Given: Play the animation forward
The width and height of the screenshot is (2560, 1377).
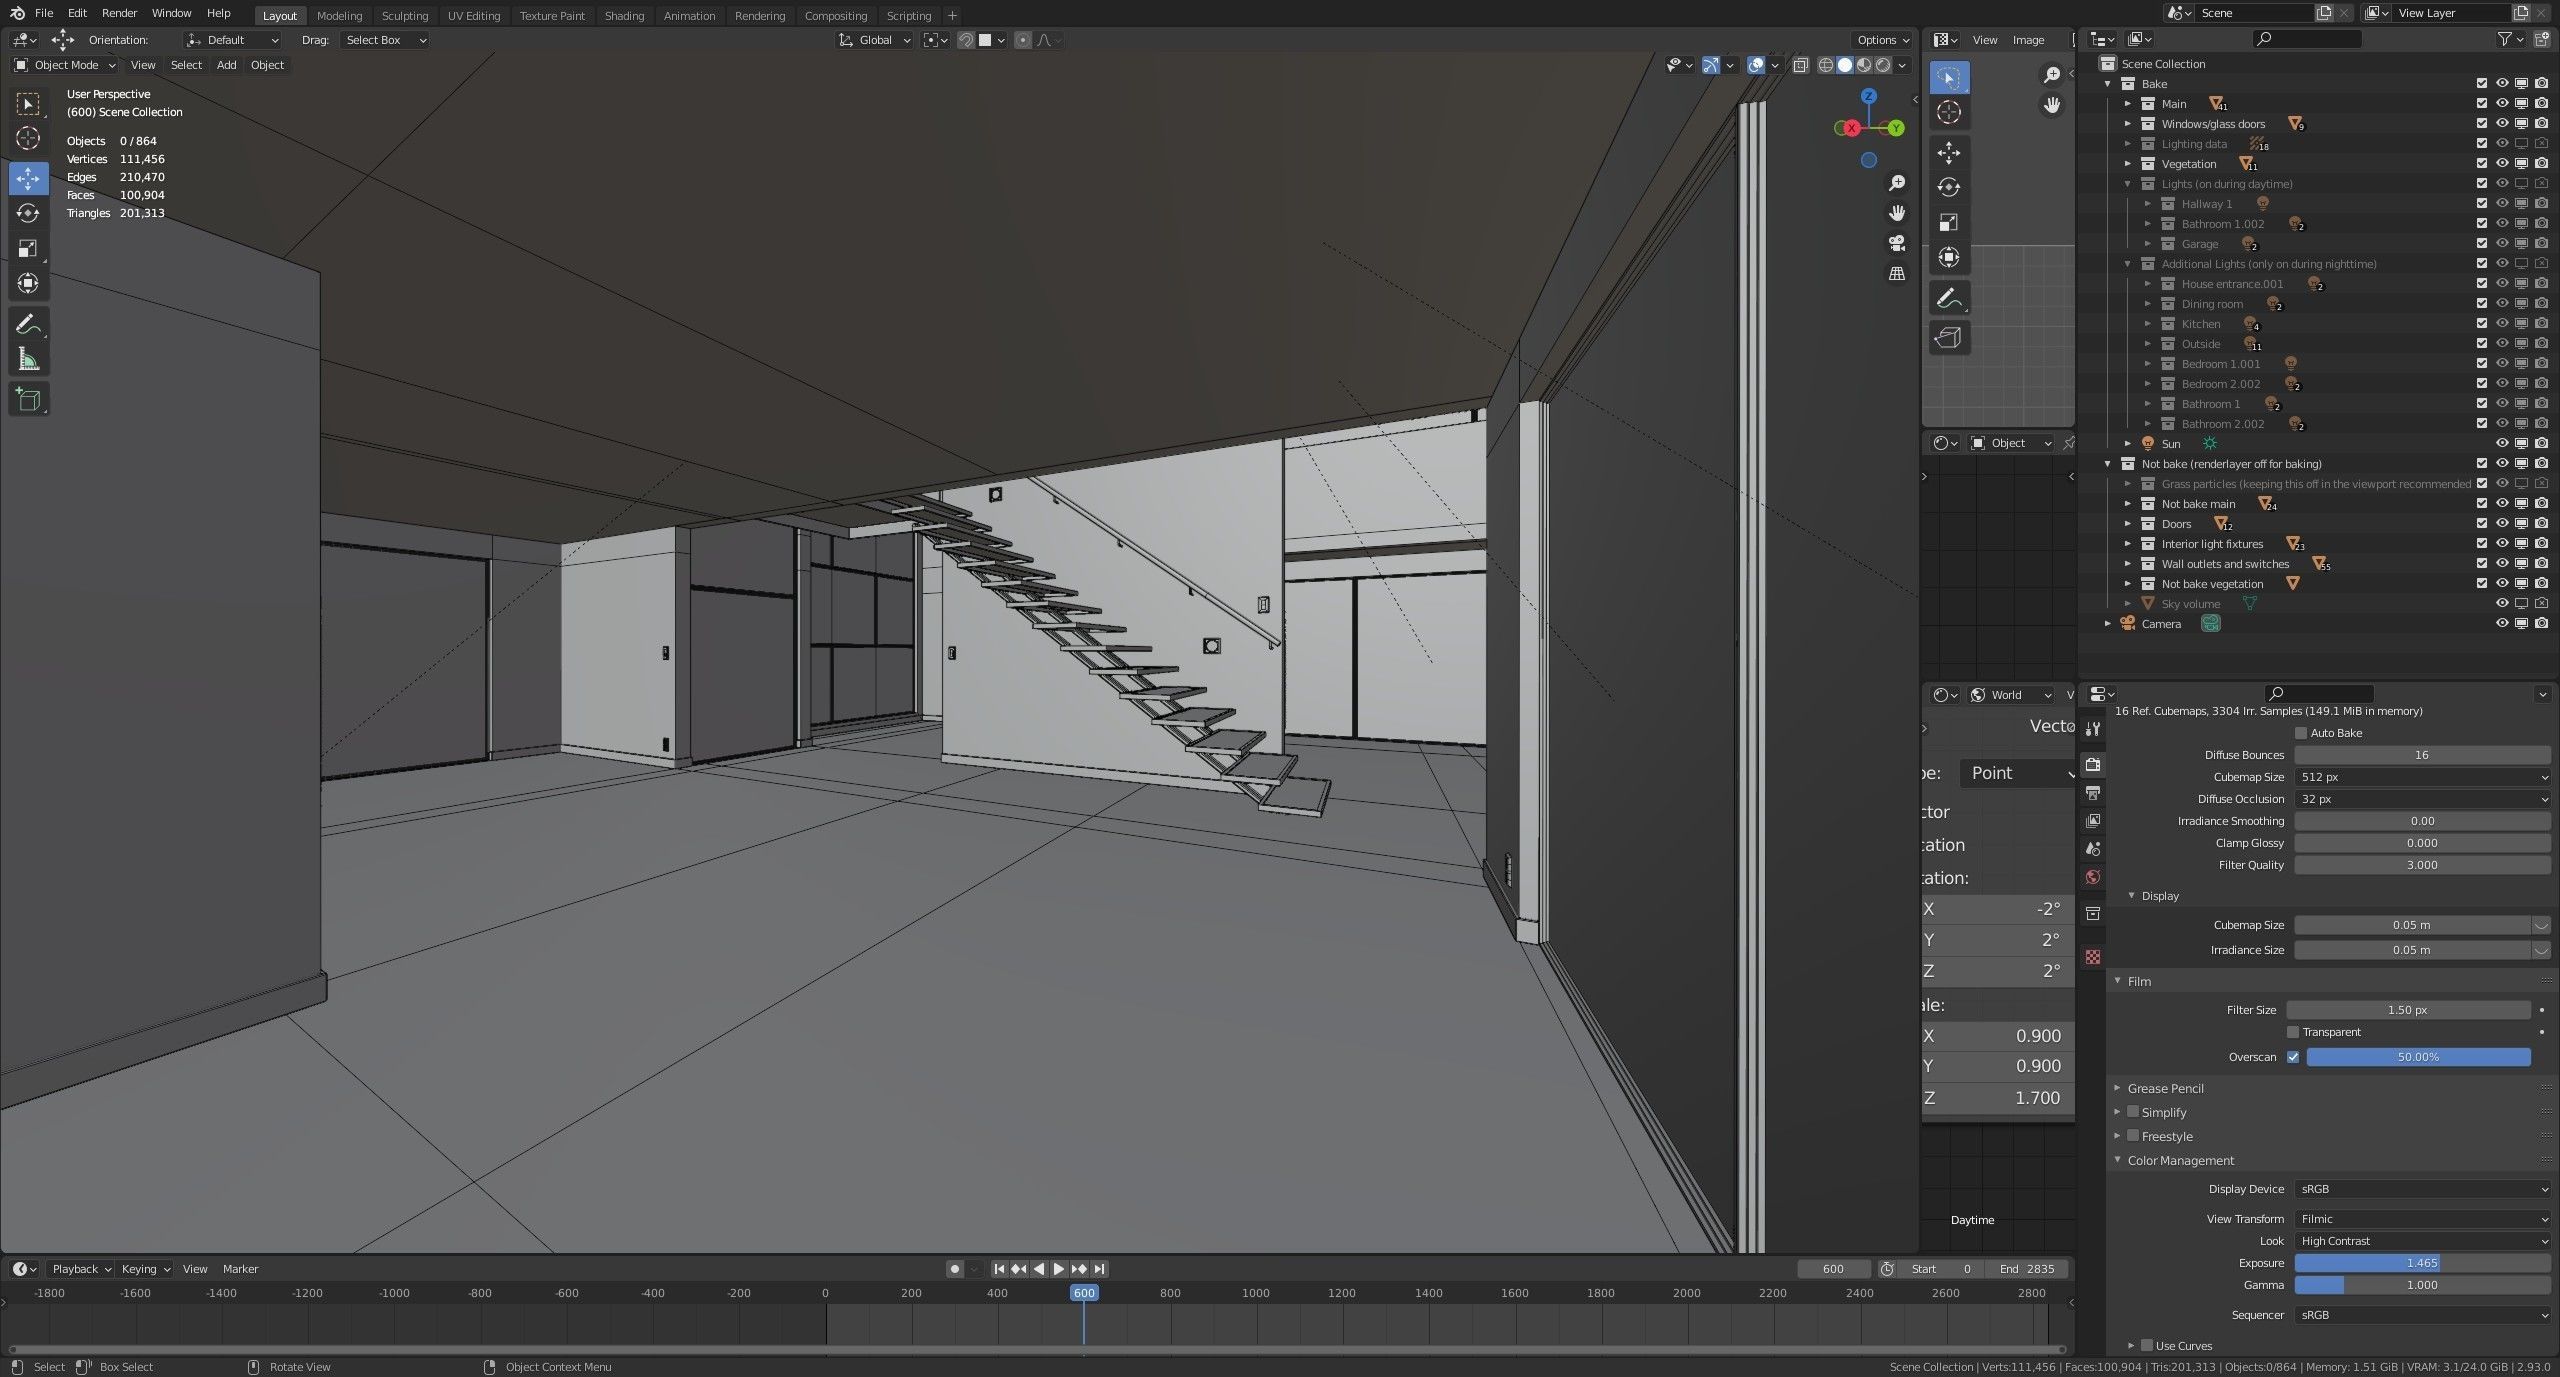Looking at the screenshot, I should point(1059,1269).
